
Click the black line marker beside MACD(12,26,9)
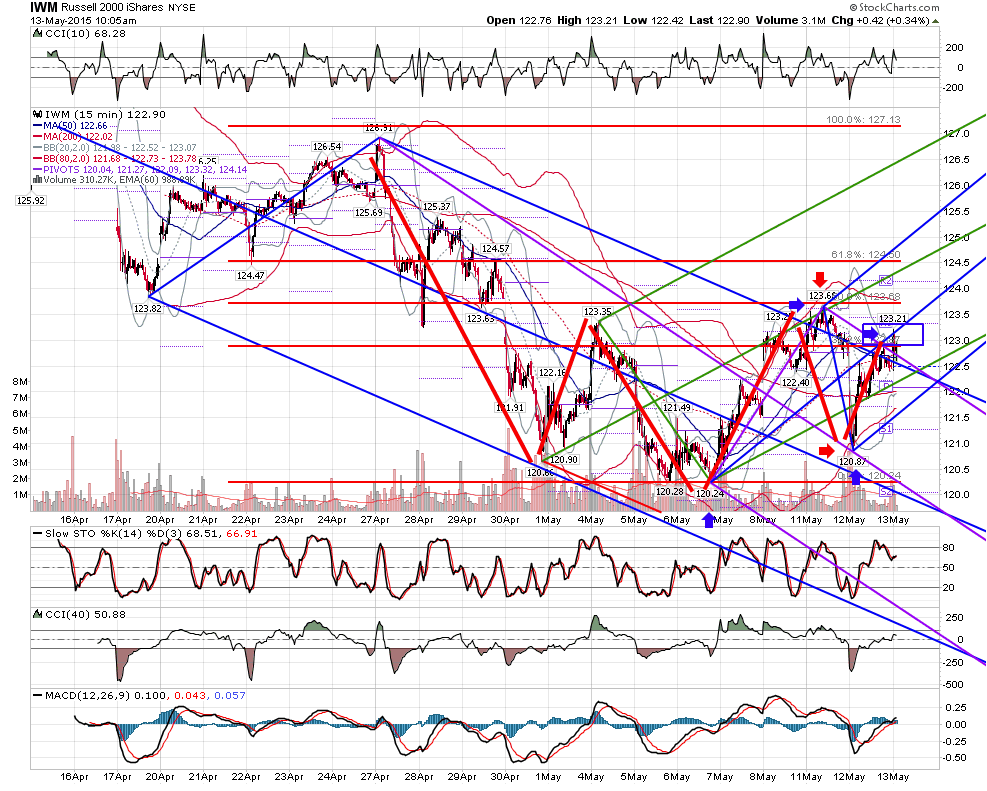(x=38, y=695)
